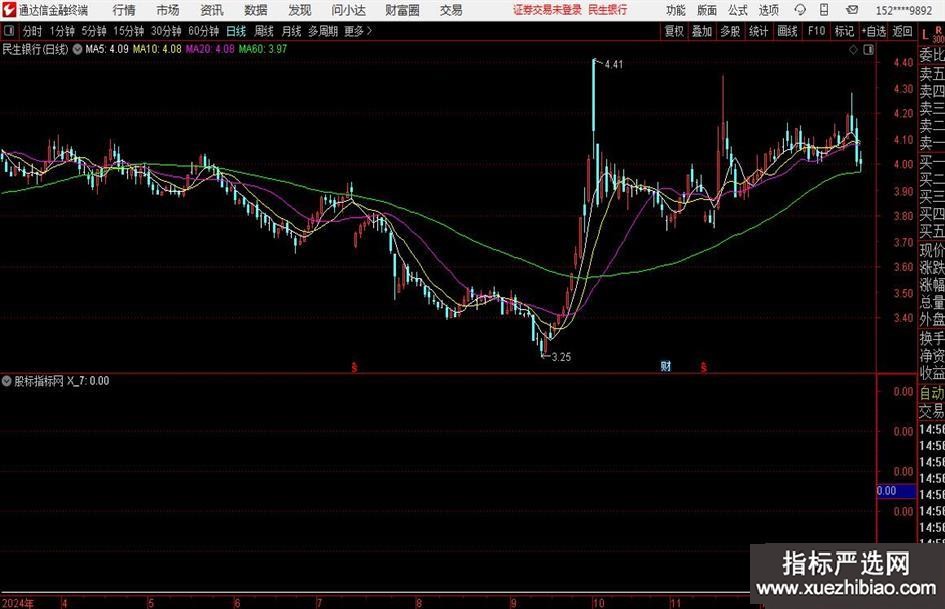Open F10 company info button
This screenshot has height=609, width=945.
point(816,31)
